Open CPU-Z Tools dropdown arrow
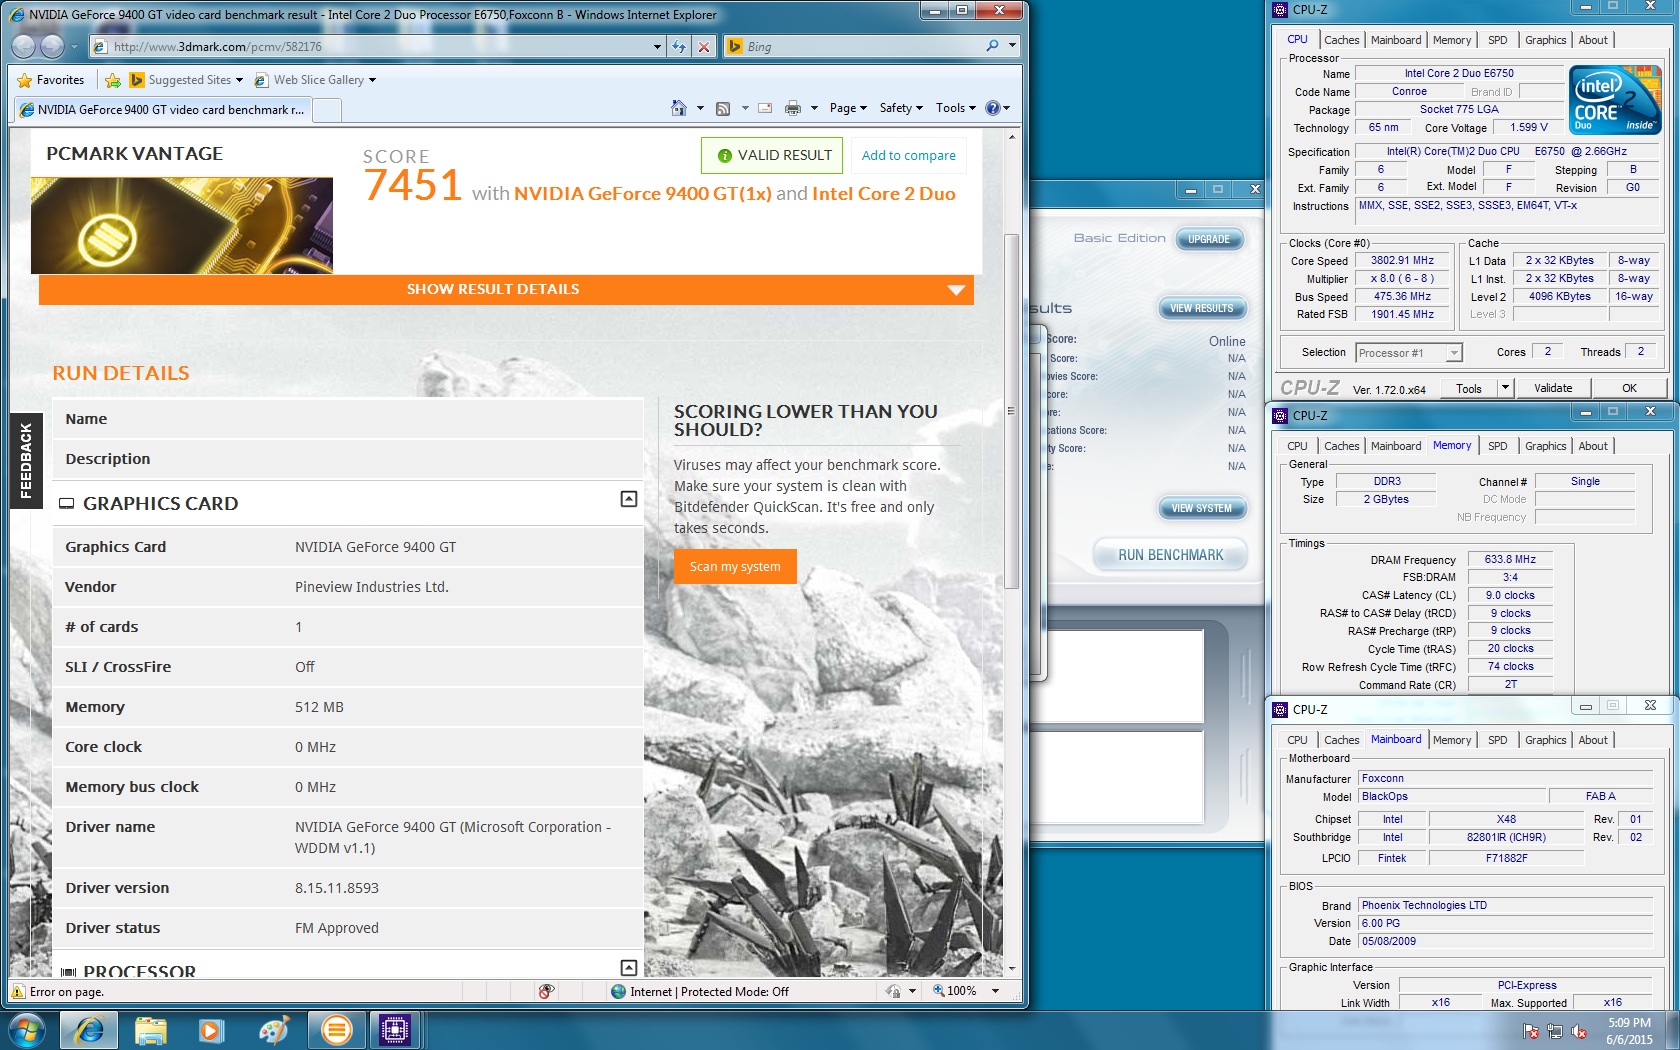 coord(1505,388)
